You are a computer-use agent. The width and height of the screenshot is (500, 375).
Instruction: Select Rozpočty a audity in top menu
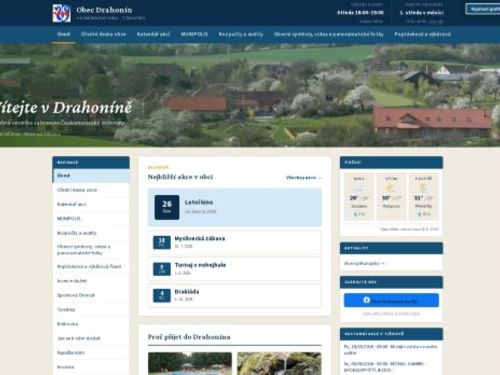pos(241,34)
